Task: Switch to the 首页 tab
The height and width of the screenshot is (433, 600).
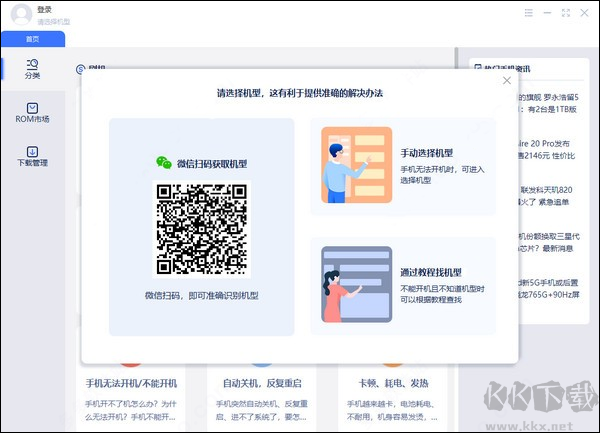Action: point(33,39)
